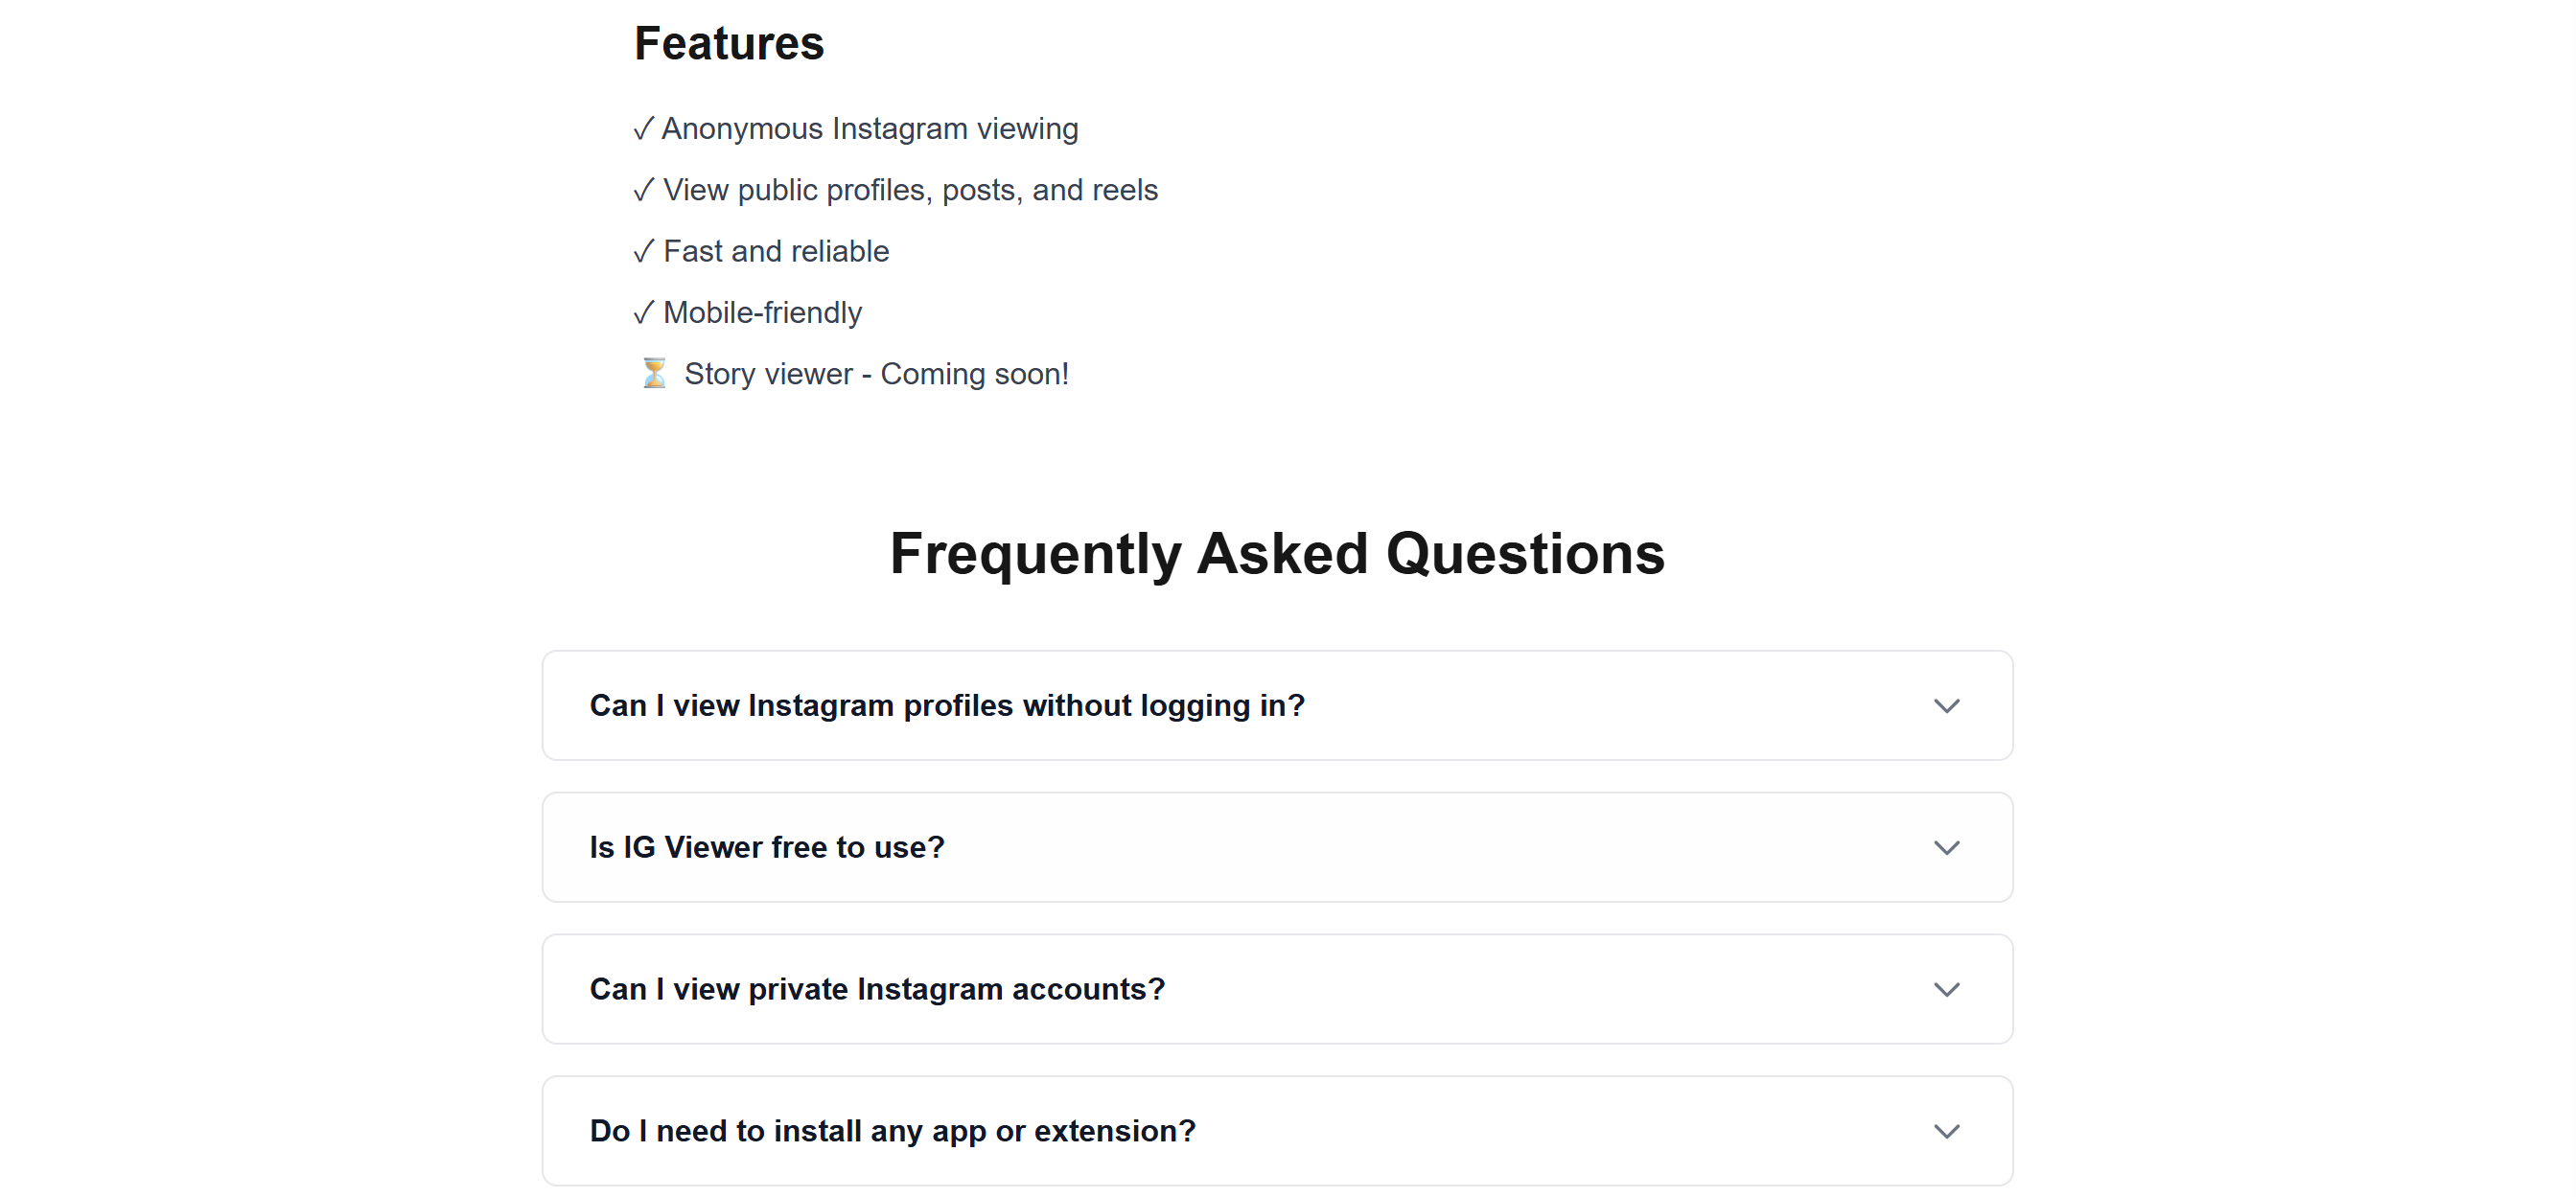Click the chevron on the install app question
This screenshot has height=1197, width=2576.
1946,1131
